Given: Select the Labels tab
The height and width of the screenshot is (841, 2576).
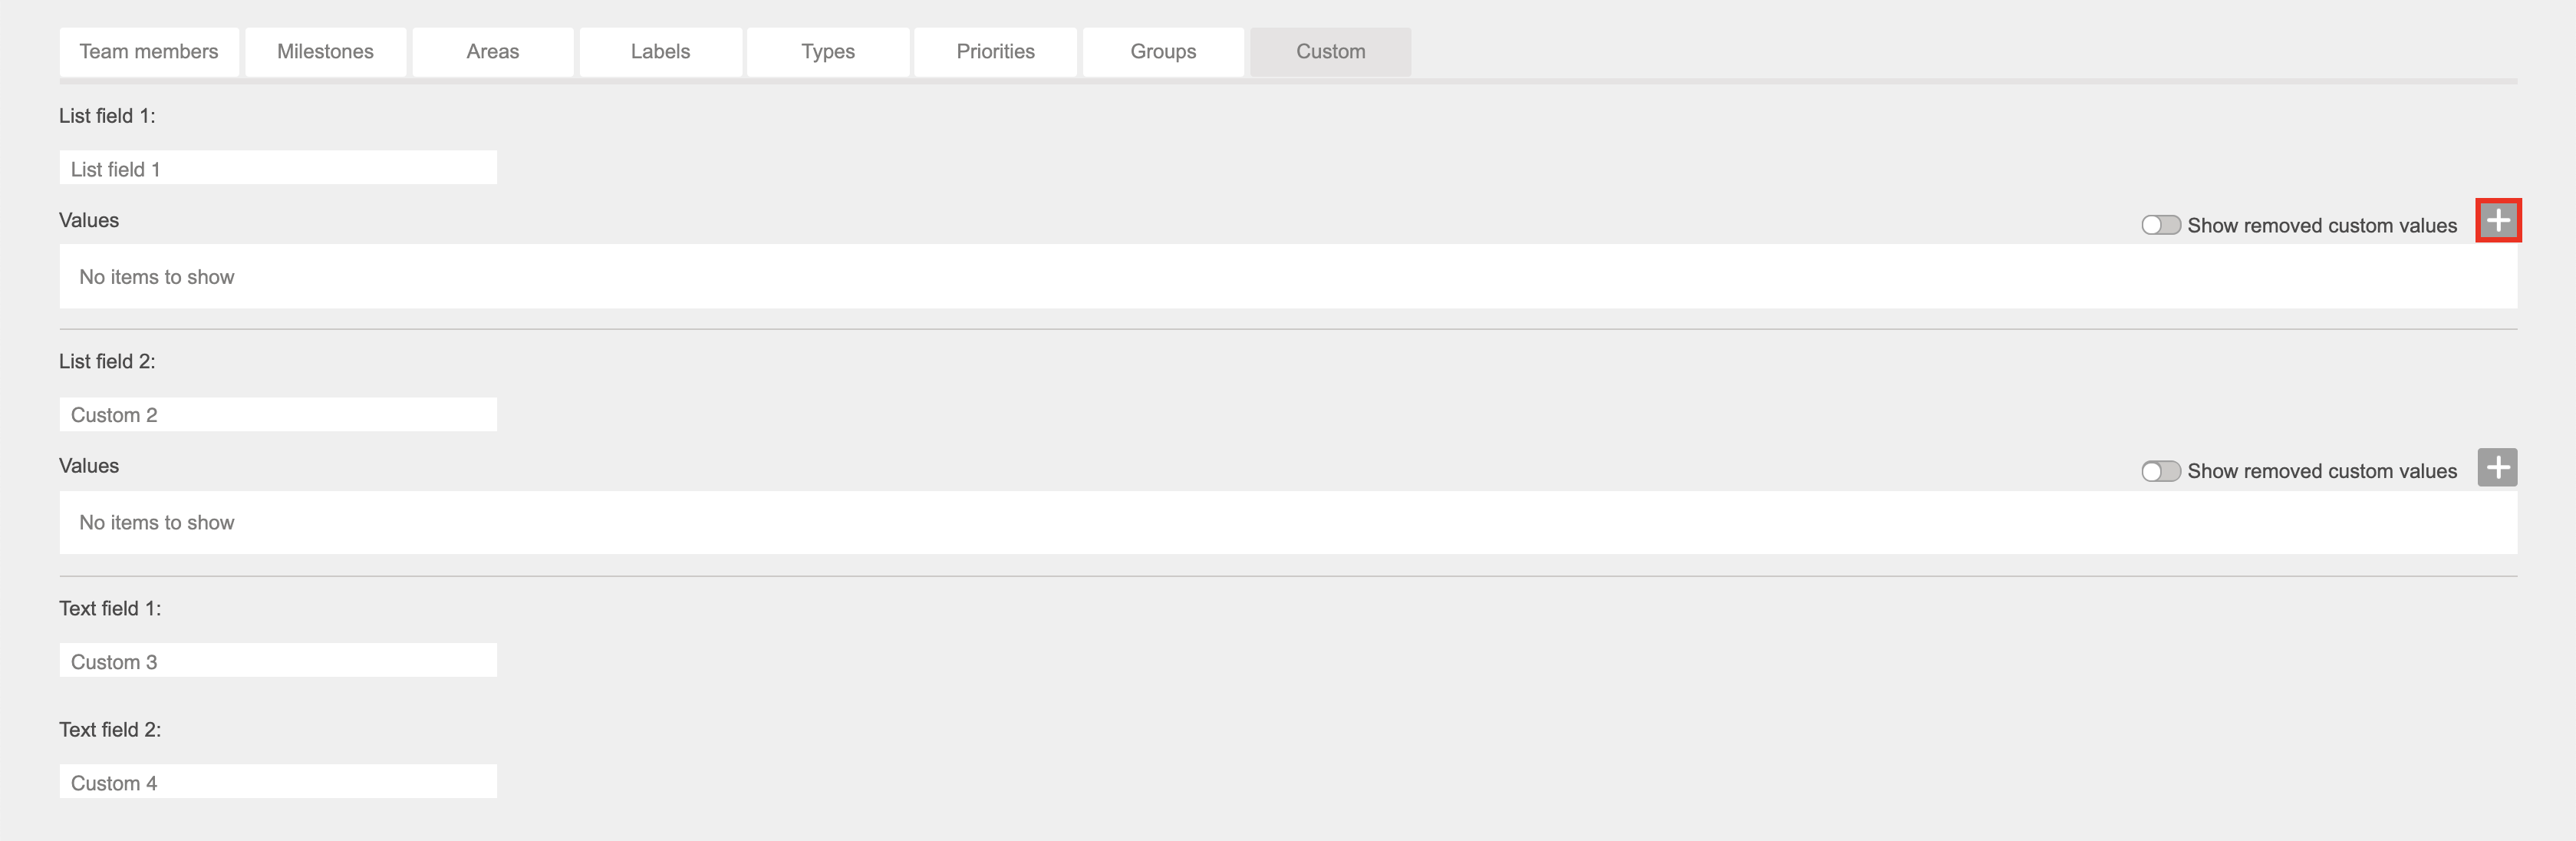Looking at the screenshot, I should [x=661, y=52].
